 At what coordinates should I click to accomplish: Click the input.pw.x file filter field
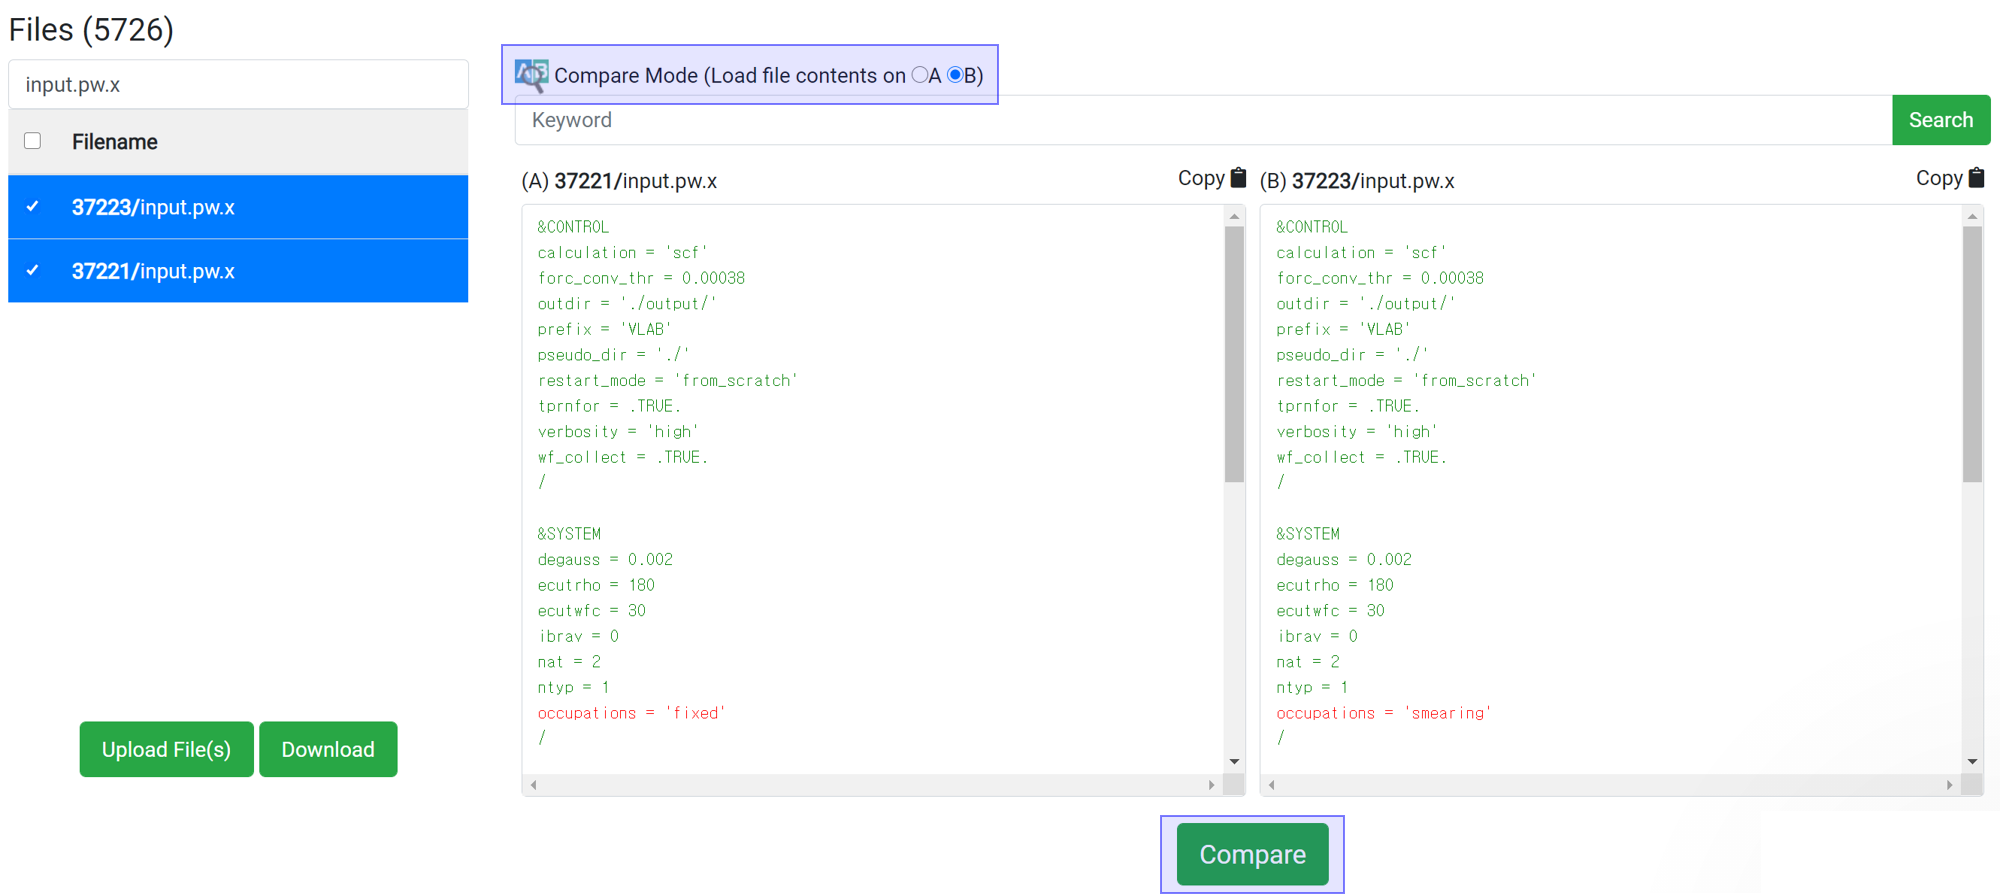pos(238,85)
